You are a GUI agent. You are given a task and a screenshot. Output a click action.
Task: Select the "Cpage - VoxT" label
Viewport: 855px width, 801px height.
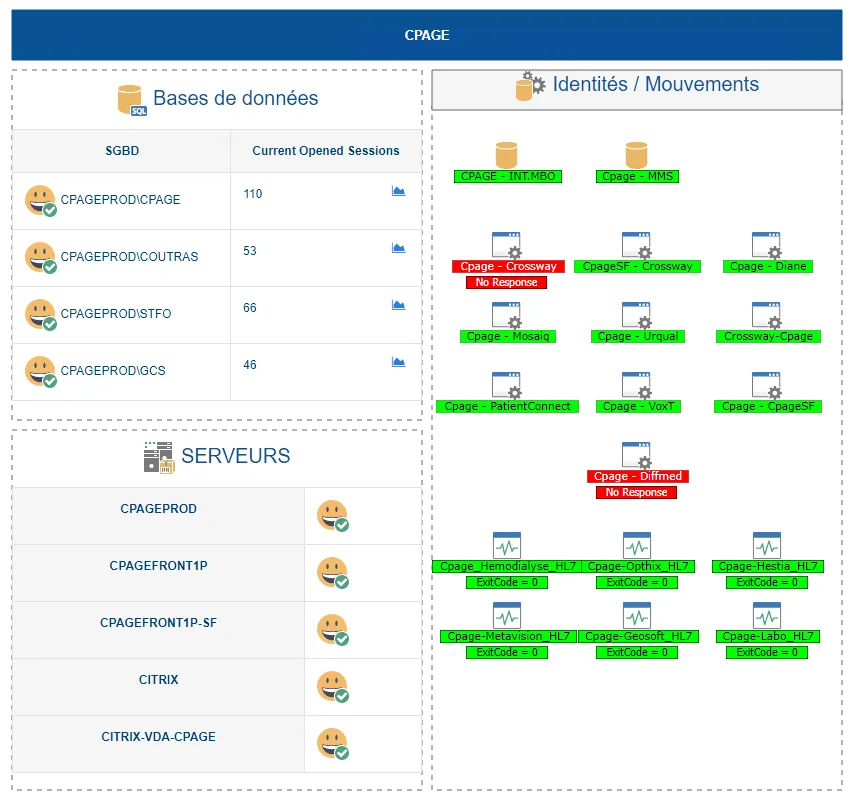(637, 406)
